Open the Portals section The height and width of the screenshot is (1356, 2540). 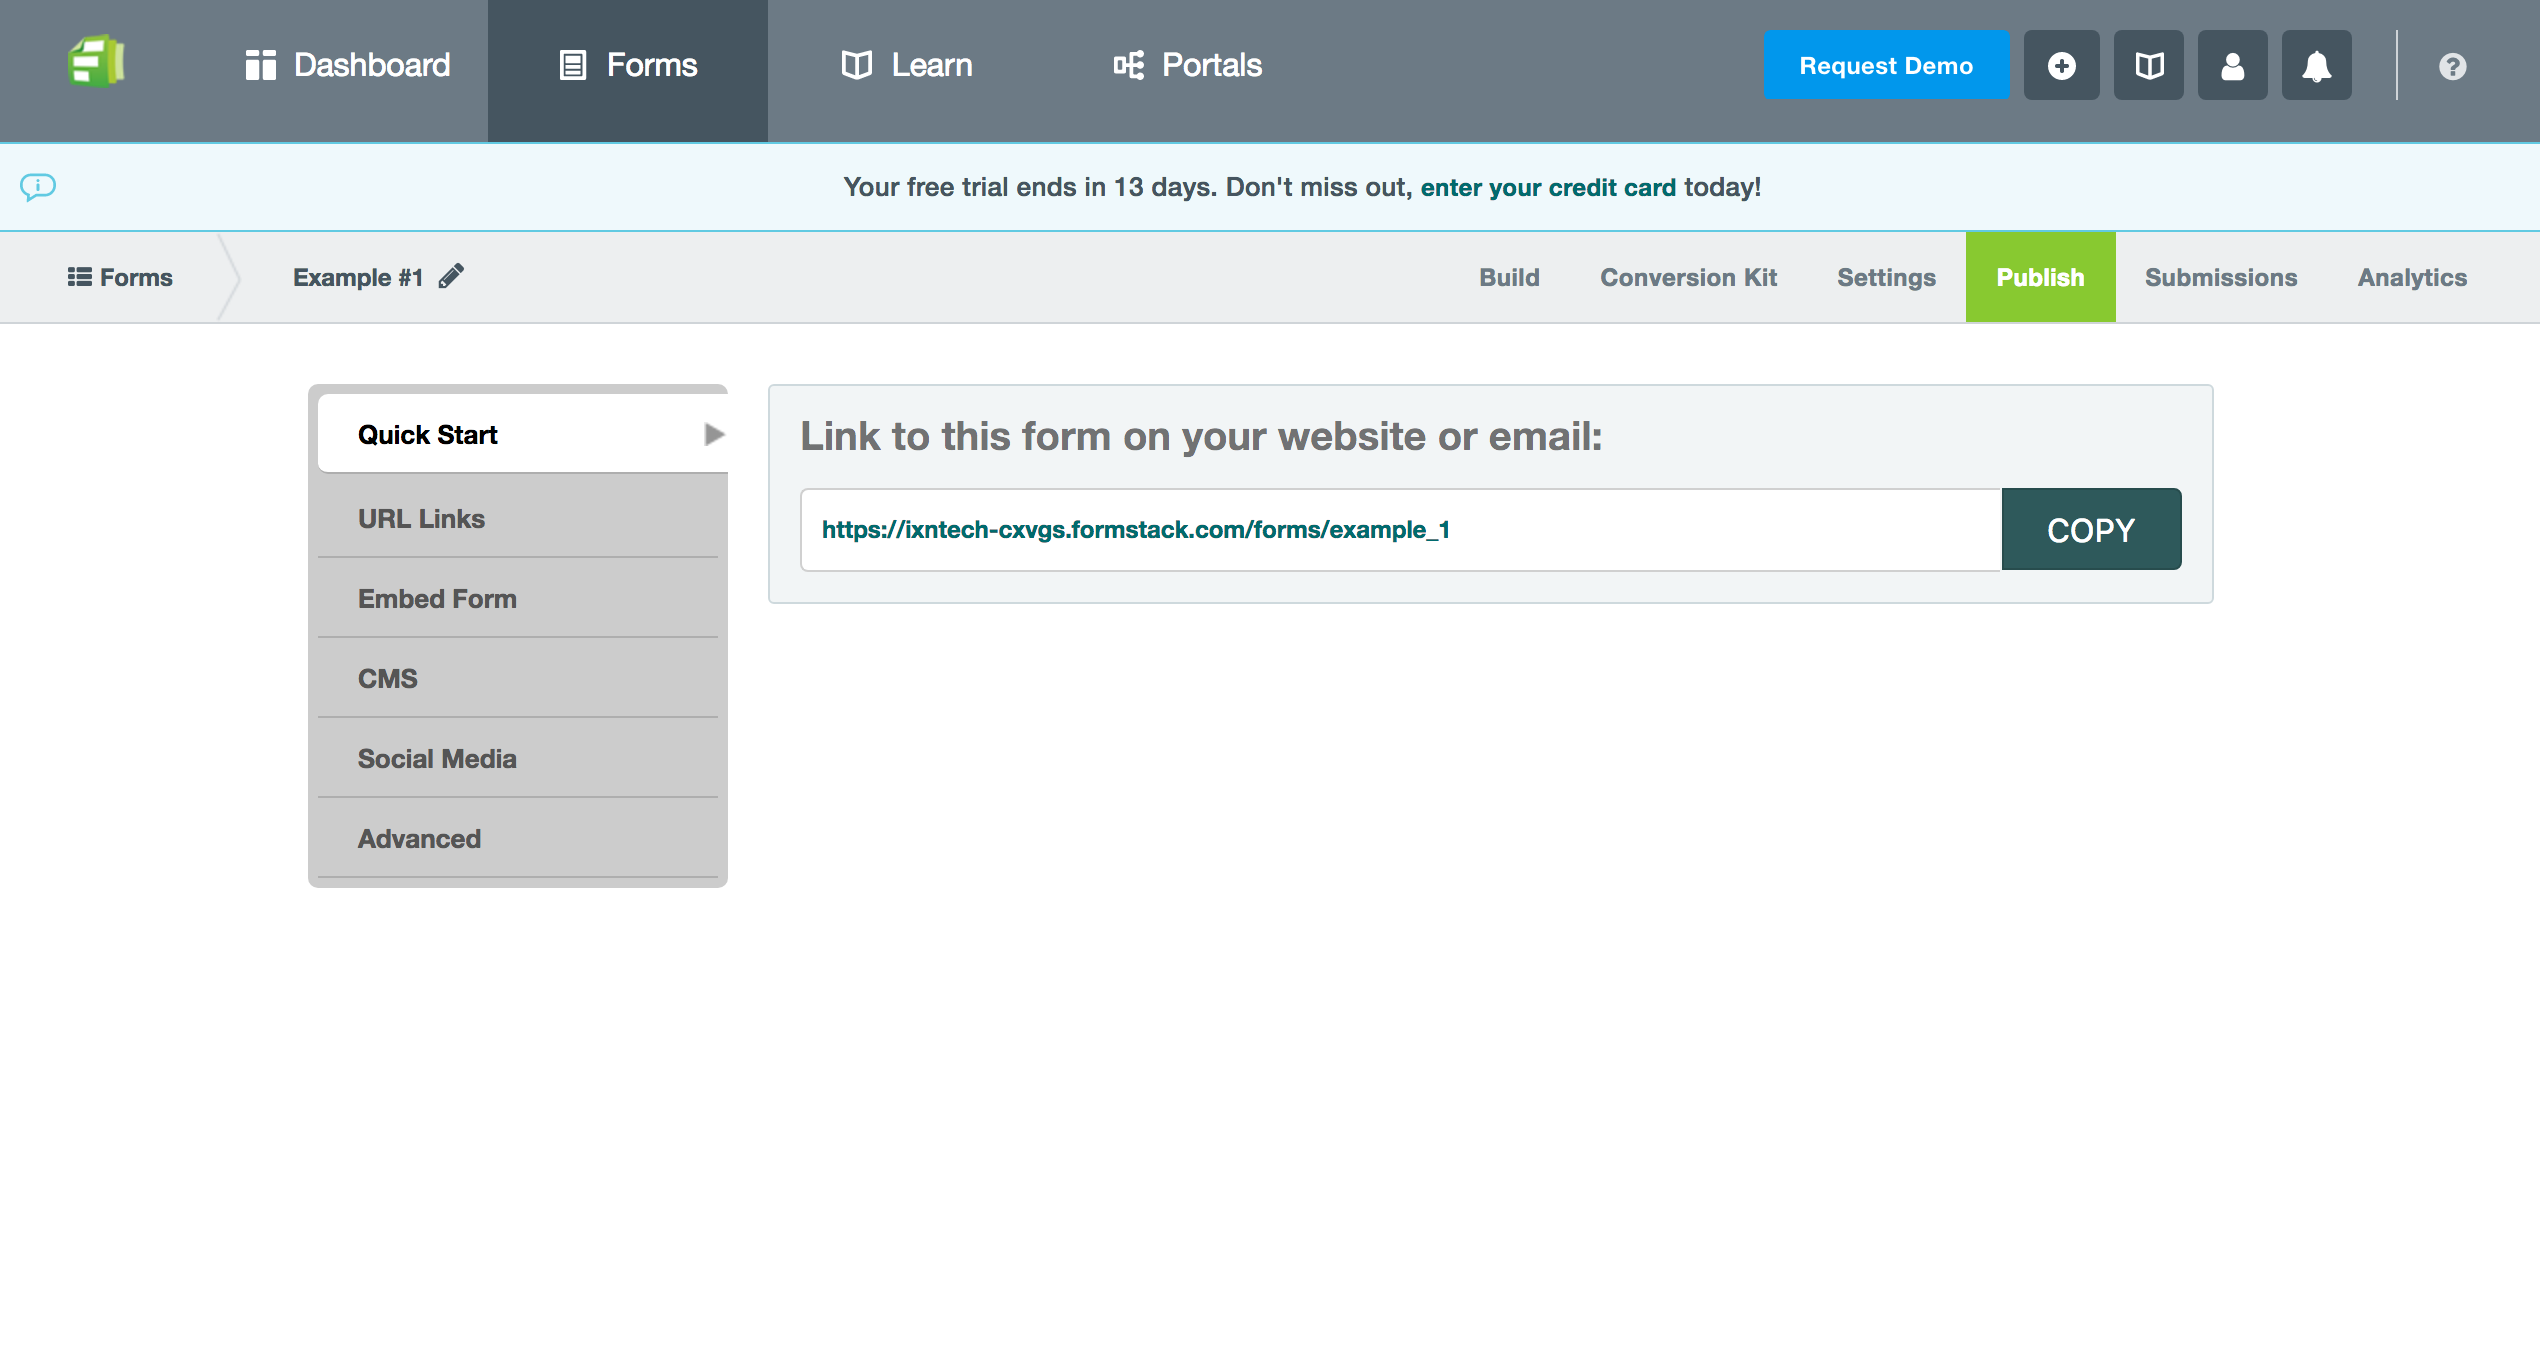pos(1188,66)
